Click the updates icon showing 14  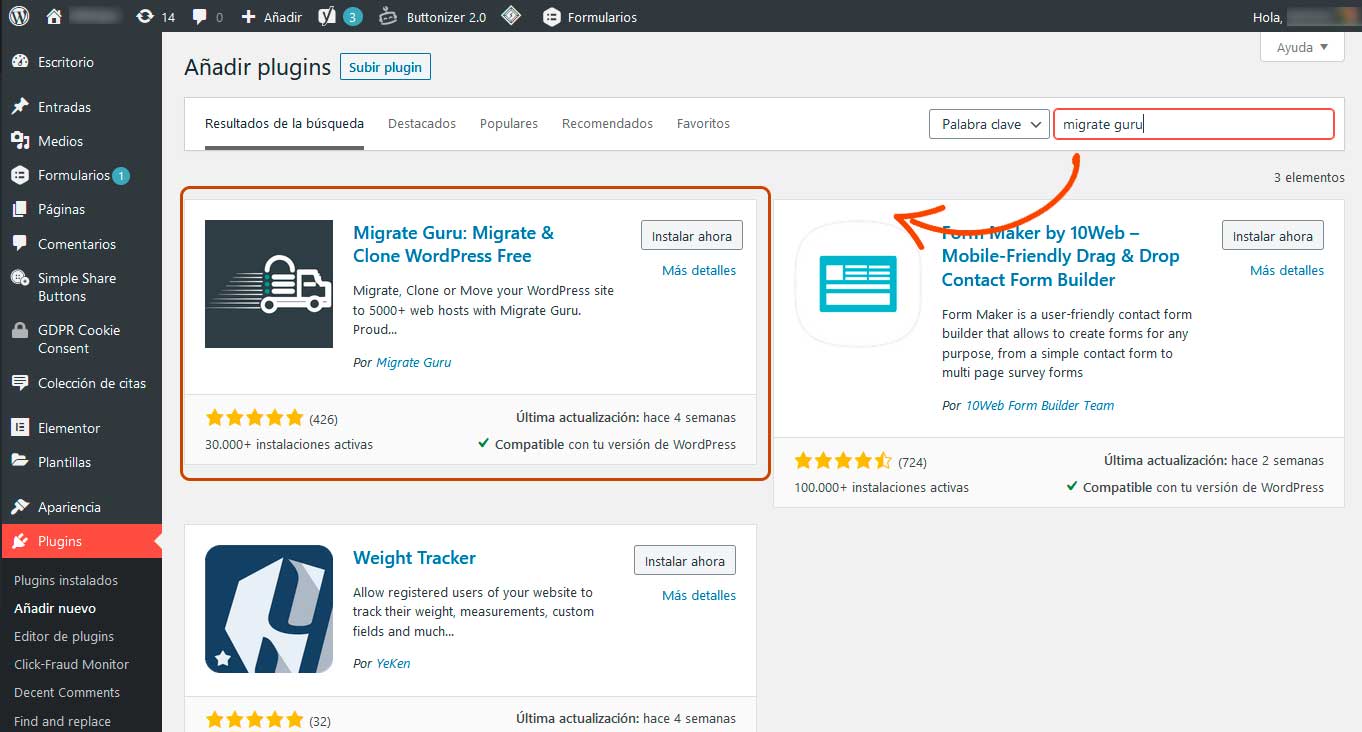pyautogui.click(x=154, y=16)
